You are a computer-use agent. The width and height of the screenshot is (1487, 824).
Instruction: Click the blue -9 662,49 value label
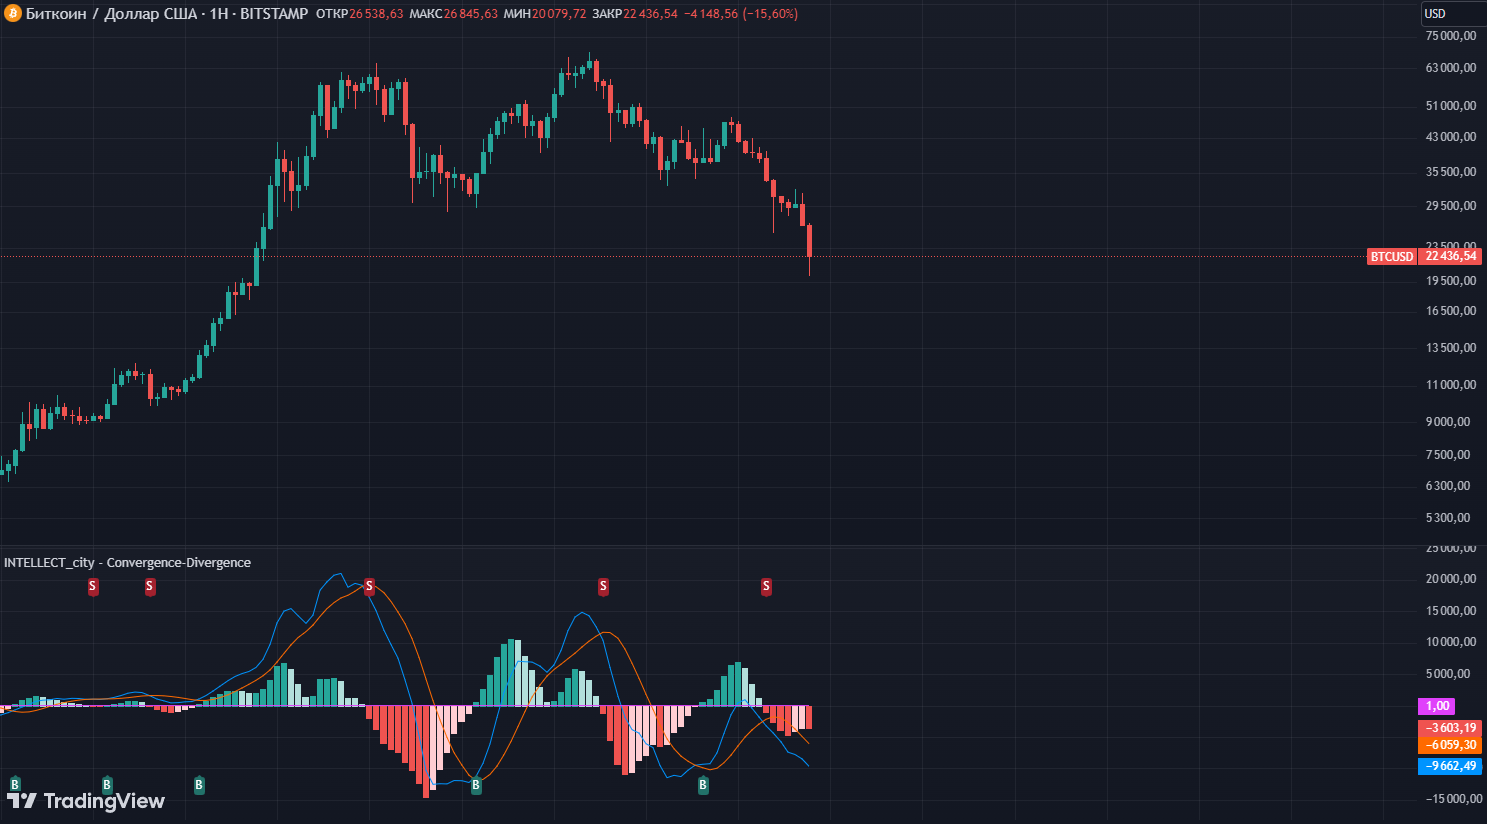tap(1450, 766)
